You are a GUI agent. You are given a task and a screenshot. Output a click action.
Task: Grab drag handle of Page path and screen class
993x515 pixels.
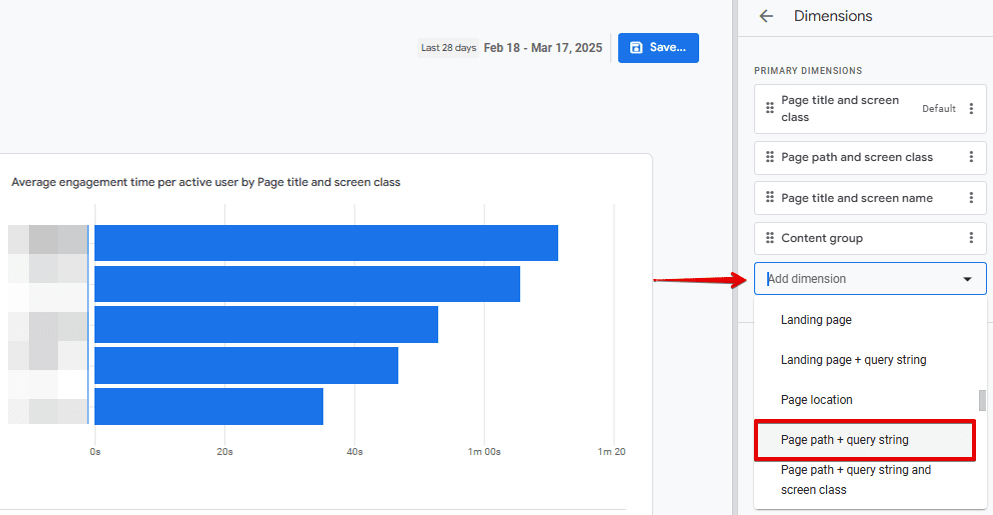769,157
